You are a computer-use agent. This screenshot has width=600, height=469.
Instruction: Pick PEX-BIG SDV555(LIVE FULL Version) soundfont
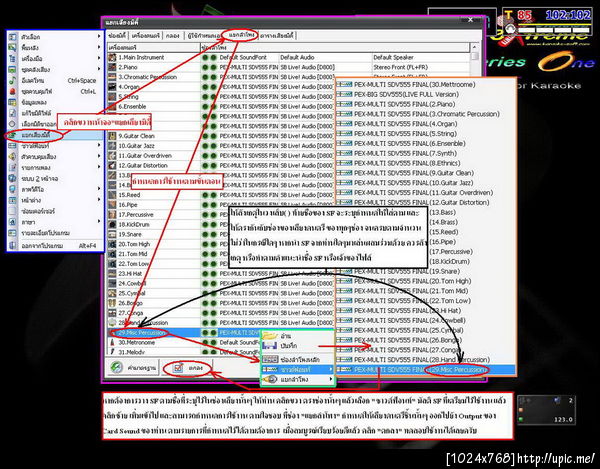coord(425,94)
